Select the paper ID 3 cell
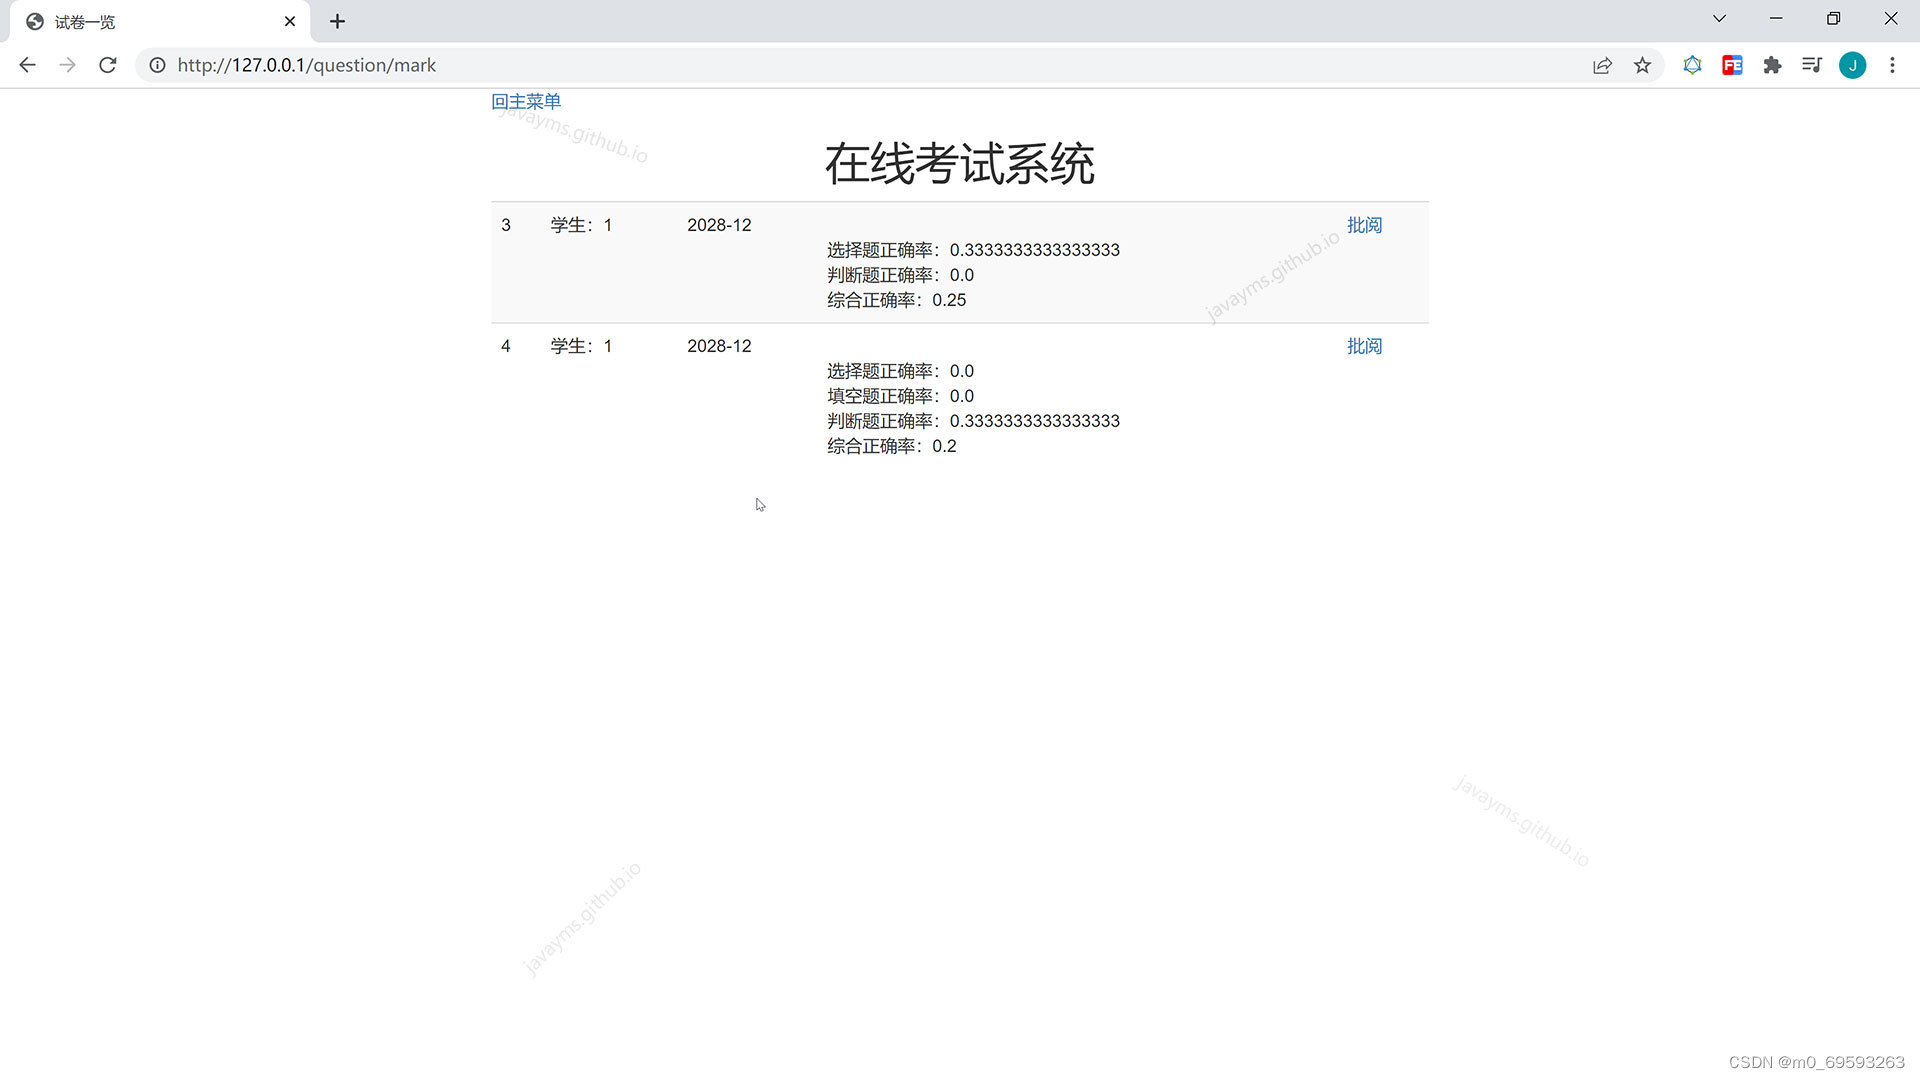 tap(506, 225)
